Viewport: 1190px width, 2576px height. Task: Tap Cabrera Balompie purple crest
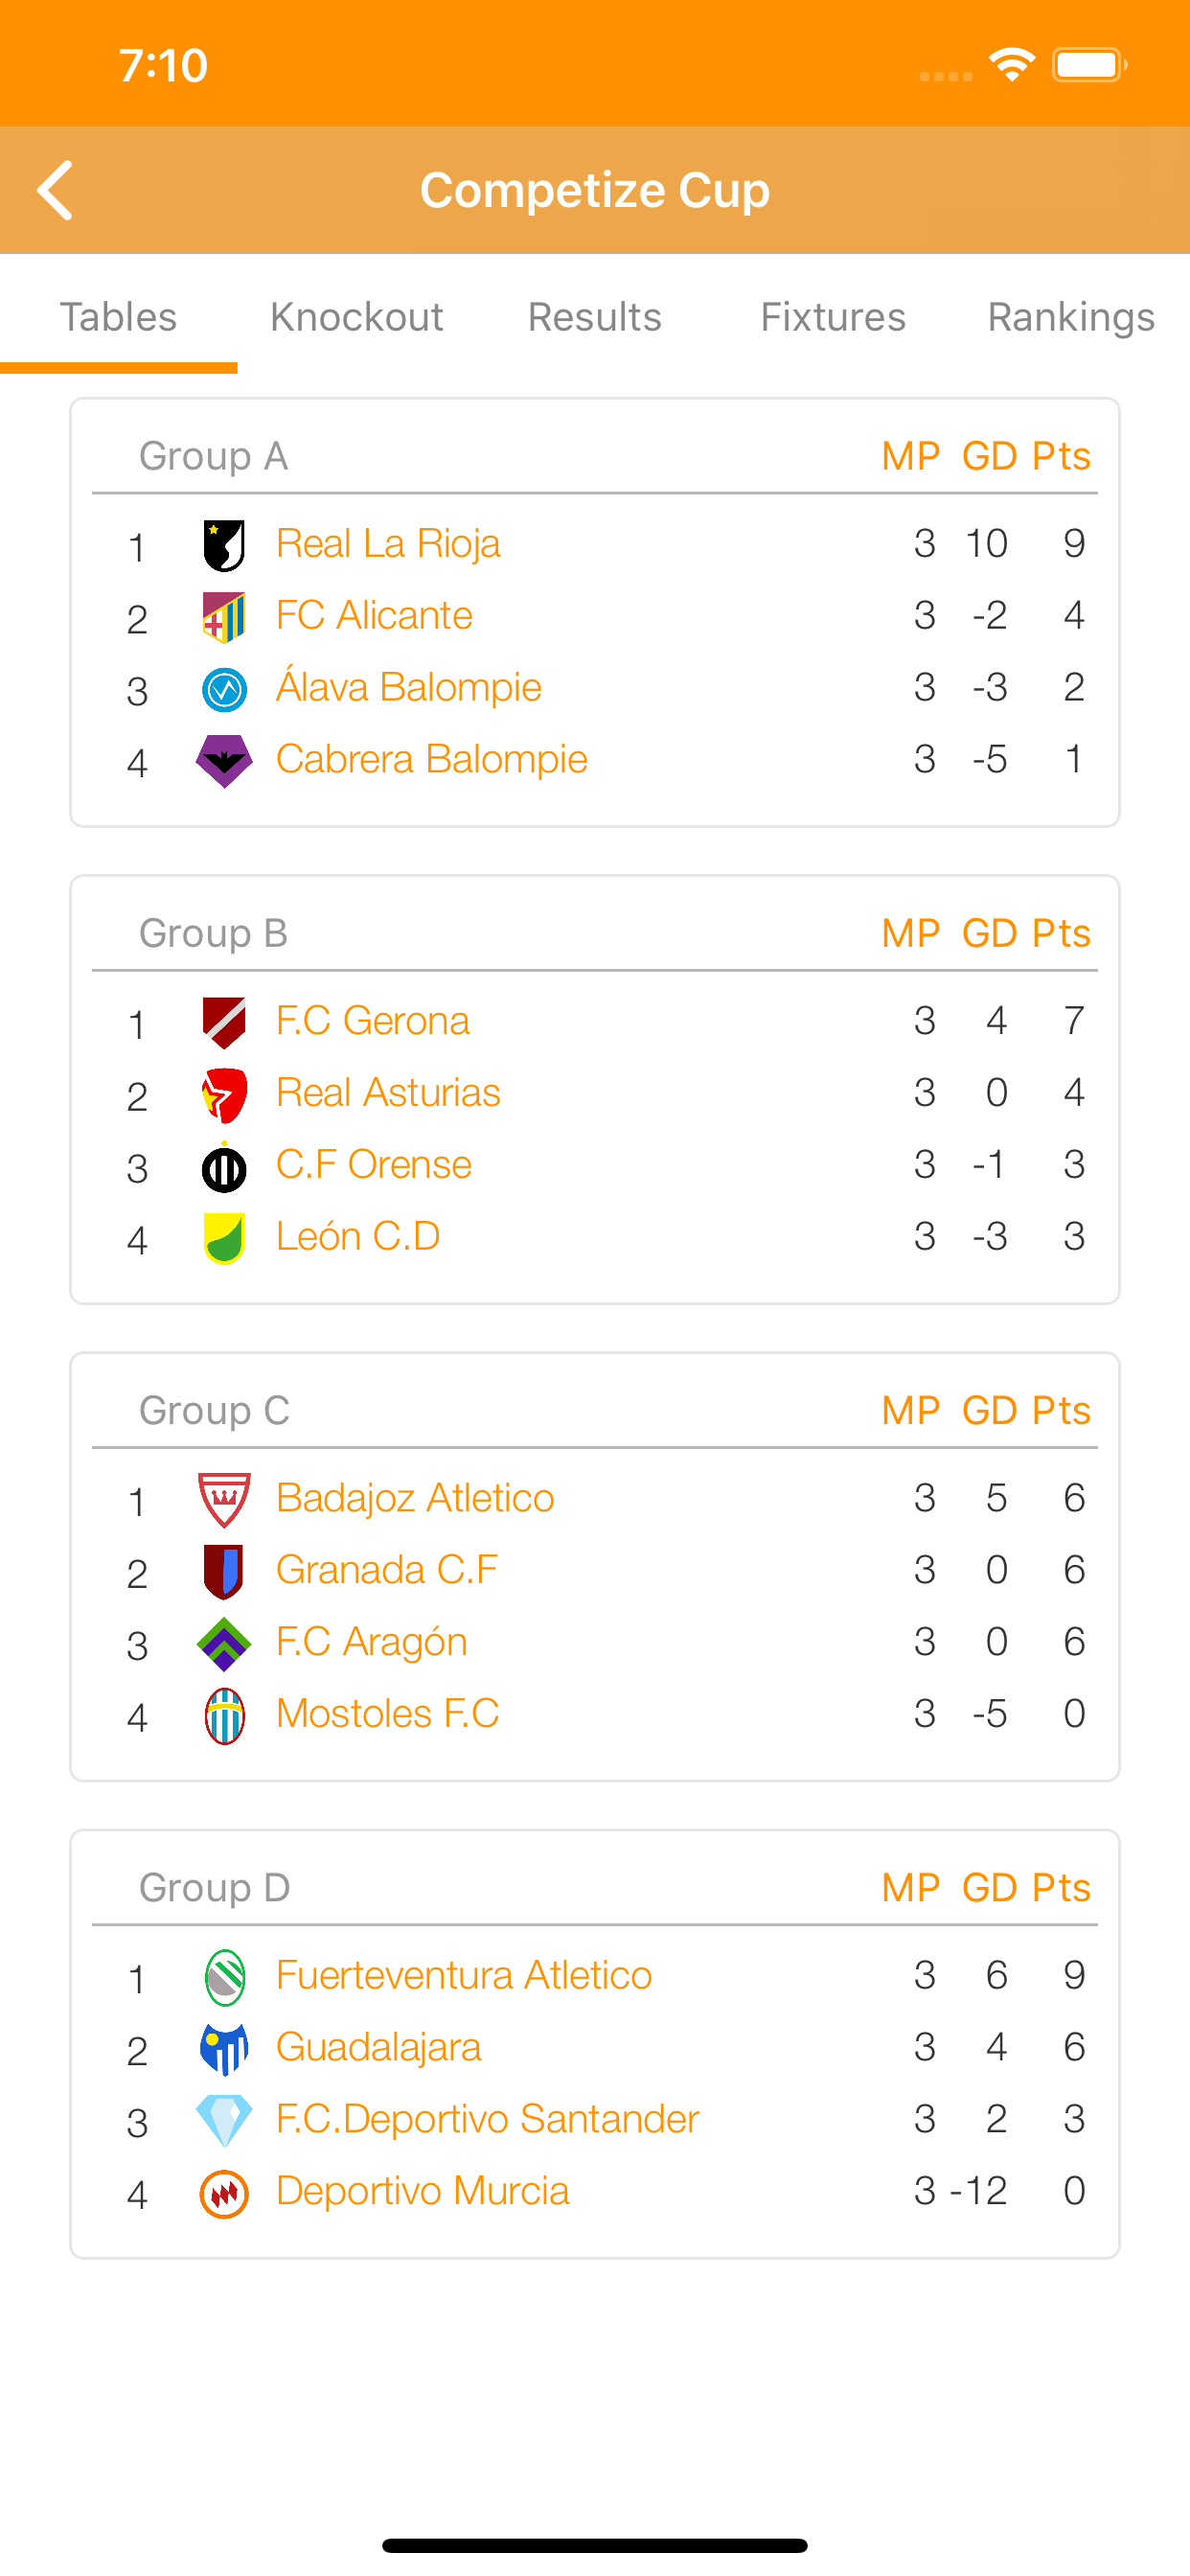(x=224, y=761)
